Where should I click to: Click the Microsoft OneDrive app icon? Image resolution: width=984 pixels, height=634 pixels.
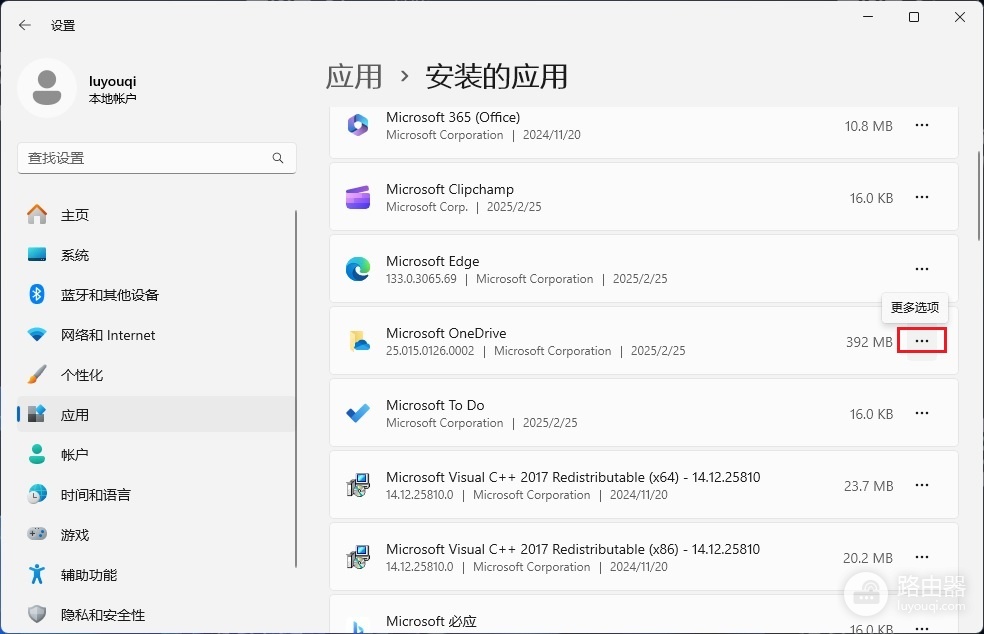click(358, 341)
